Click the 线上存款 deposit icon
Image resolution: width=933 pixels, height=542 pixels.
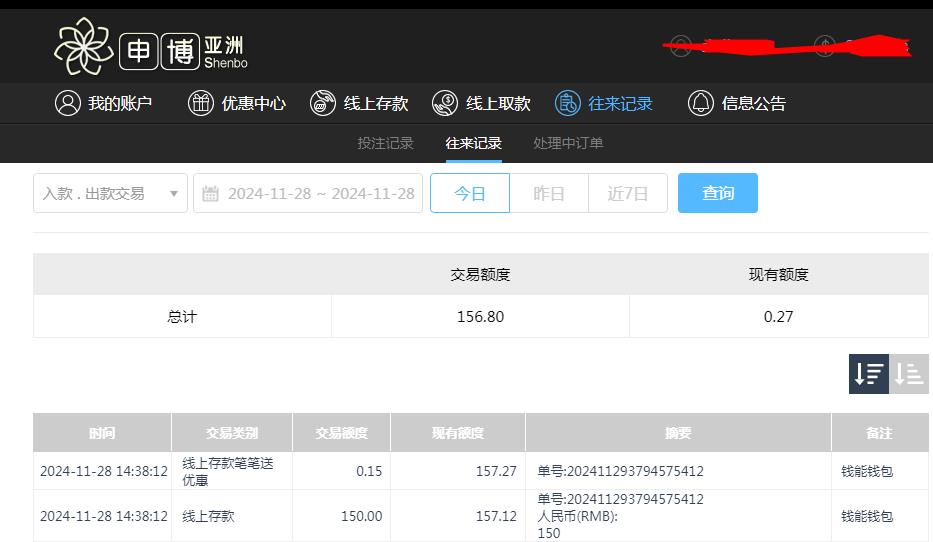pyautogui.click(x=323, y=104)
